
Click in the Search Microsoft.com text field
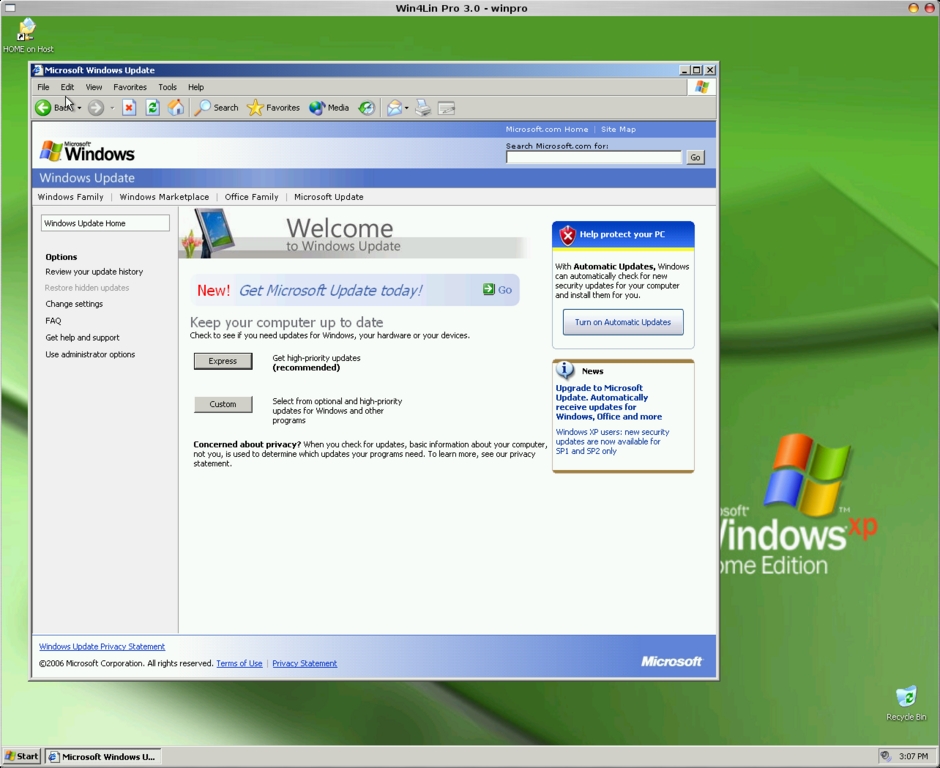593,157
